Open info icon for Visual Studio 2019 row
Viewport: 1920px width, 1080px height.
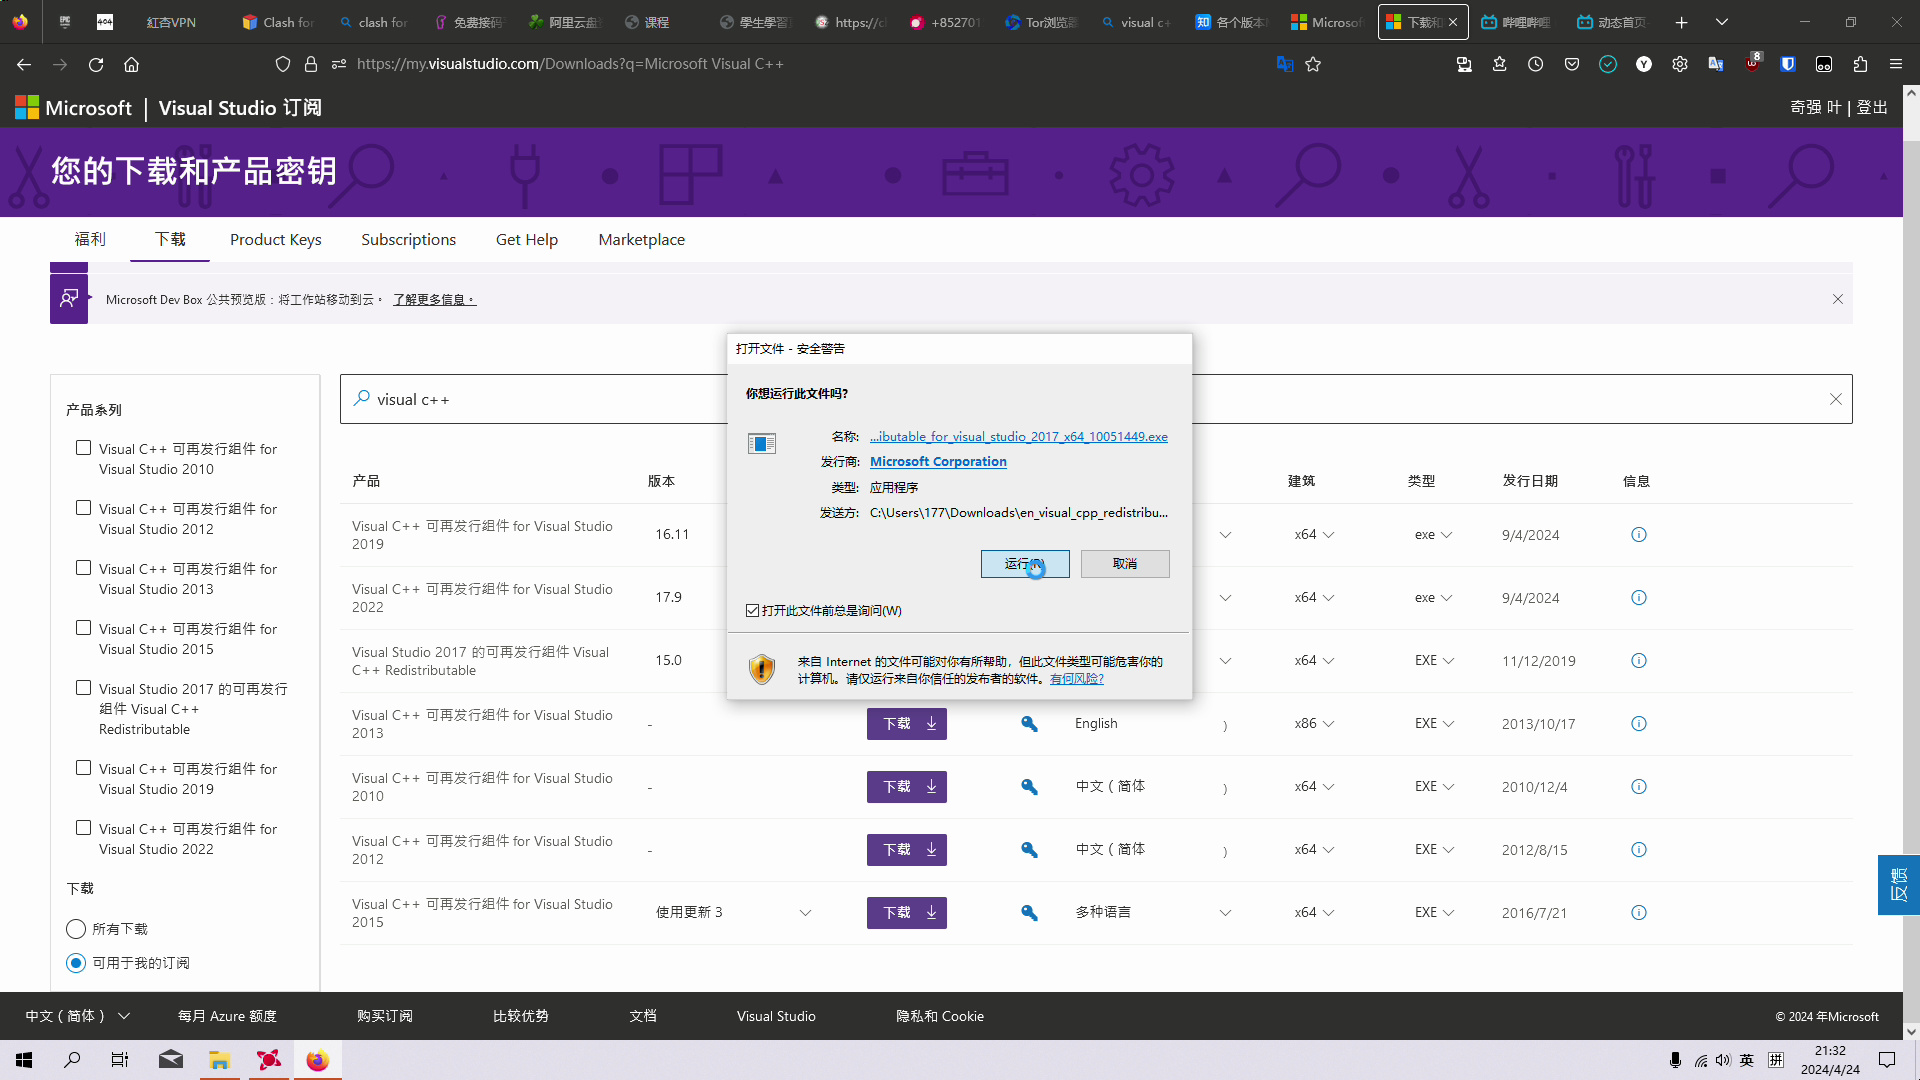click(x=1638, y=535)
